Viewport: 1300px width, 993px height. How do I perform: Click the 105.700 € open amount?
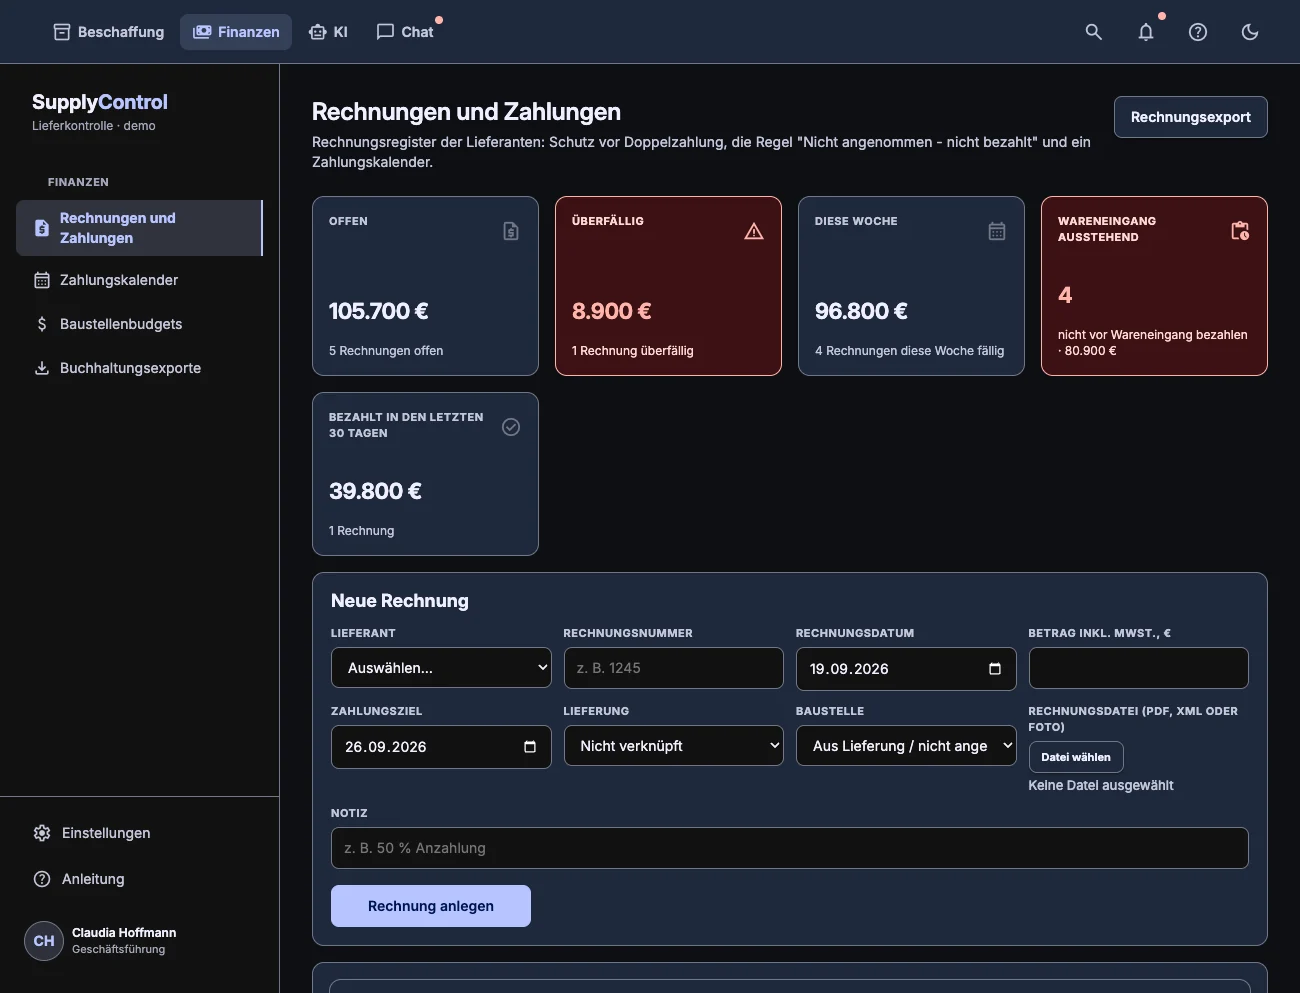(x=379, y=311)
